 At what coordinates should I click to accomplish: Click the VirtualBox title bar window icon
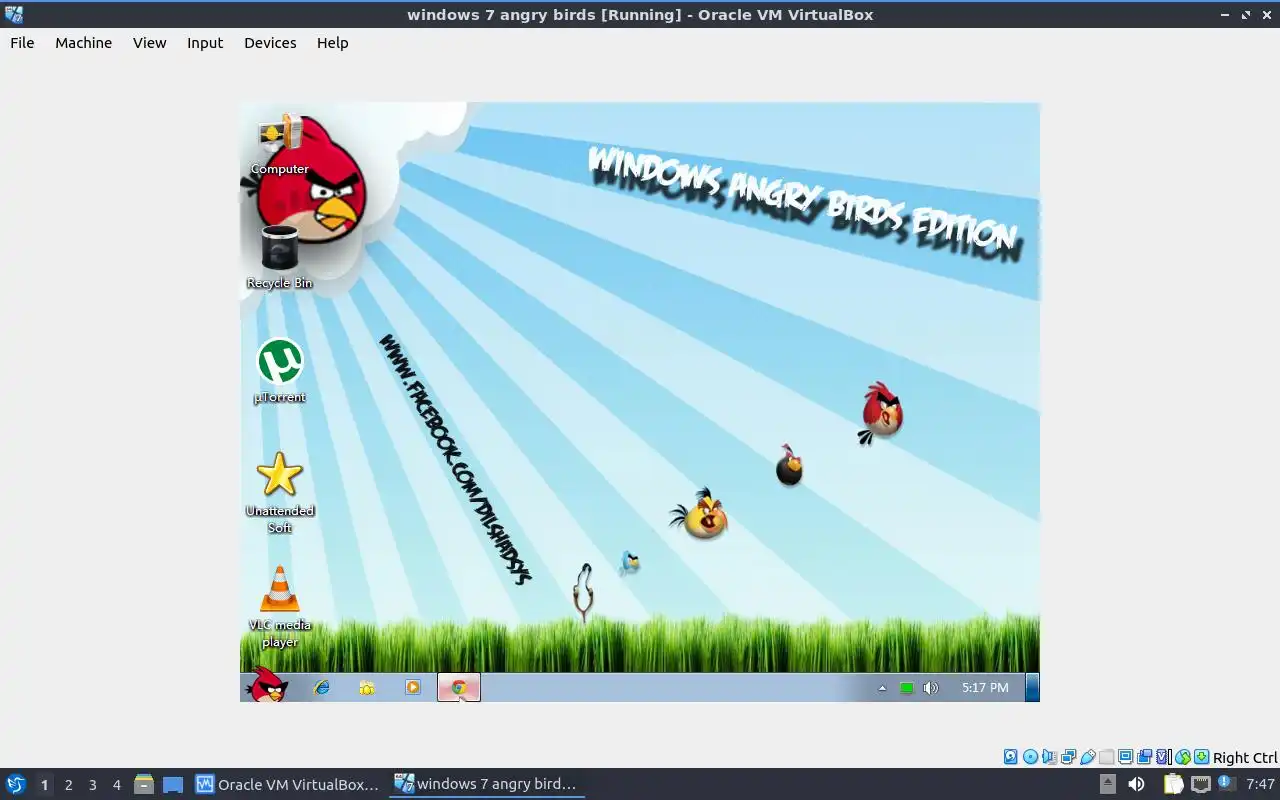(x=13, y=14)
